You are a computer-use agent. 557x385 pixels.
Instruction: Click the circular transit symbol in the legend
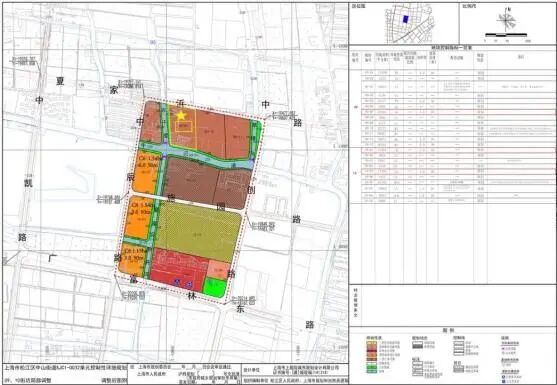[504, 377]
